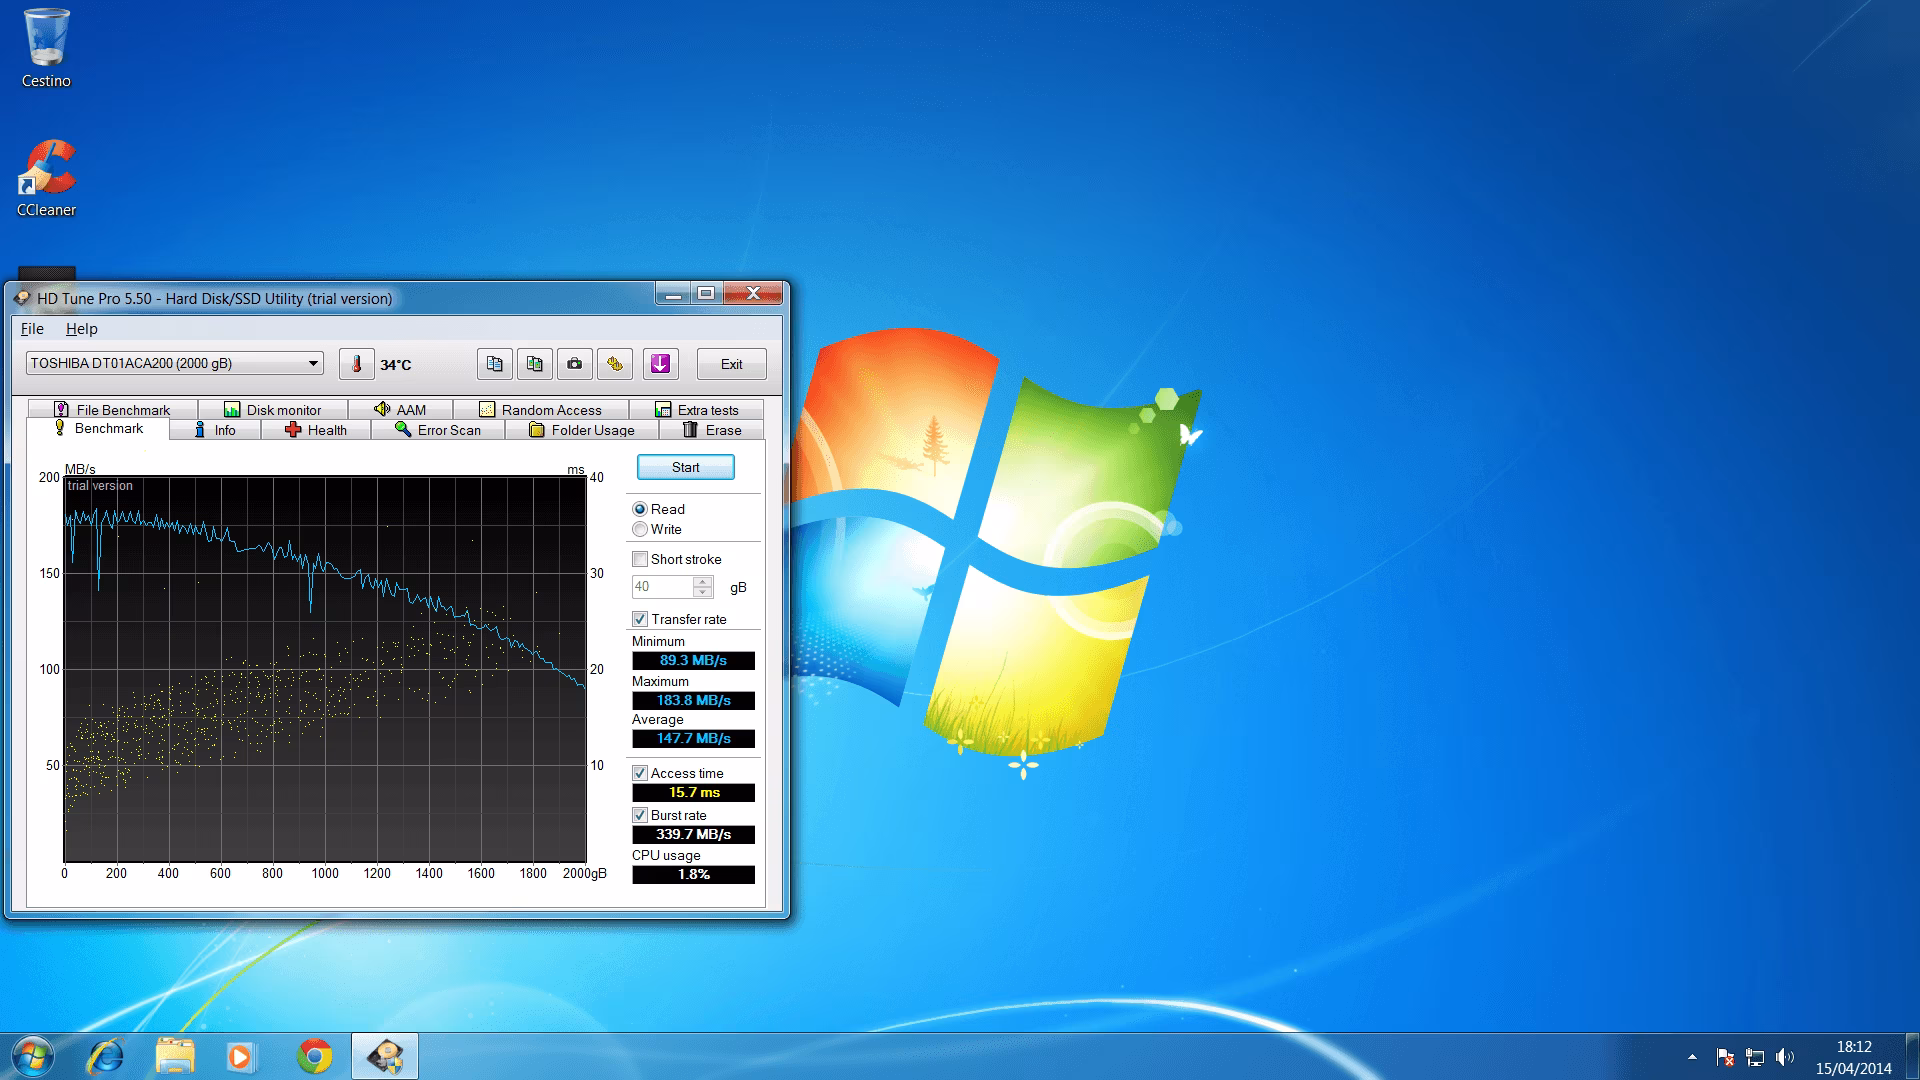Open the Recycle Bin (Cestino) desktop icon
1920x1080 pixels.
pyautogui.click(x=46, y=48)
